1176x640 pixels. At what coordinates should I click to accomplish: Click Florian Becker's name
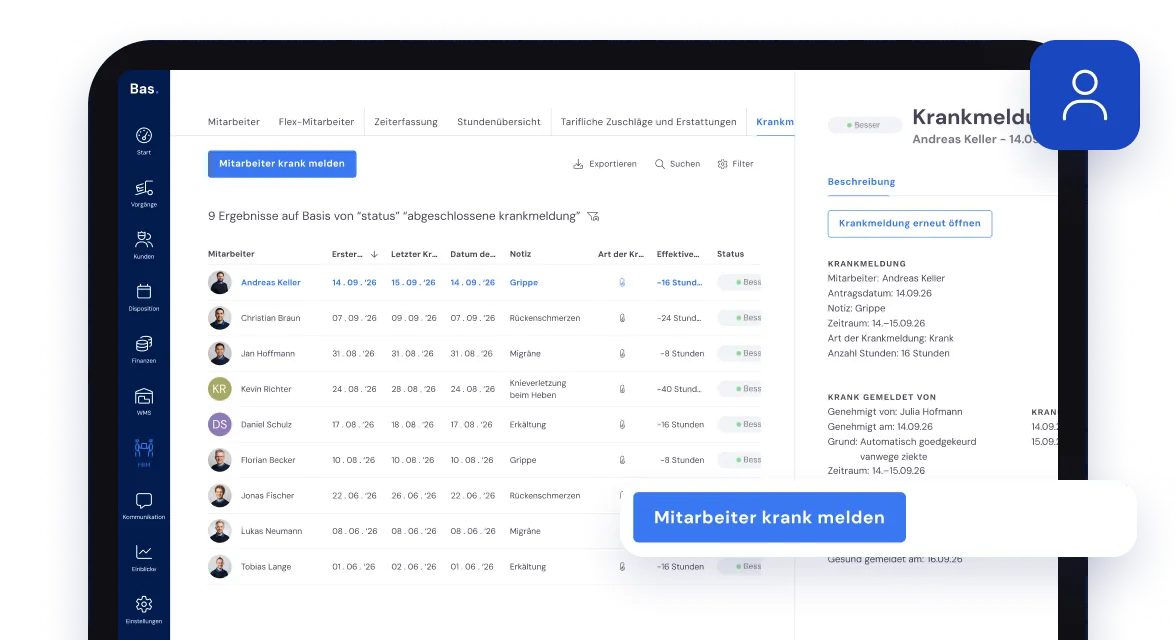(268, 460)
